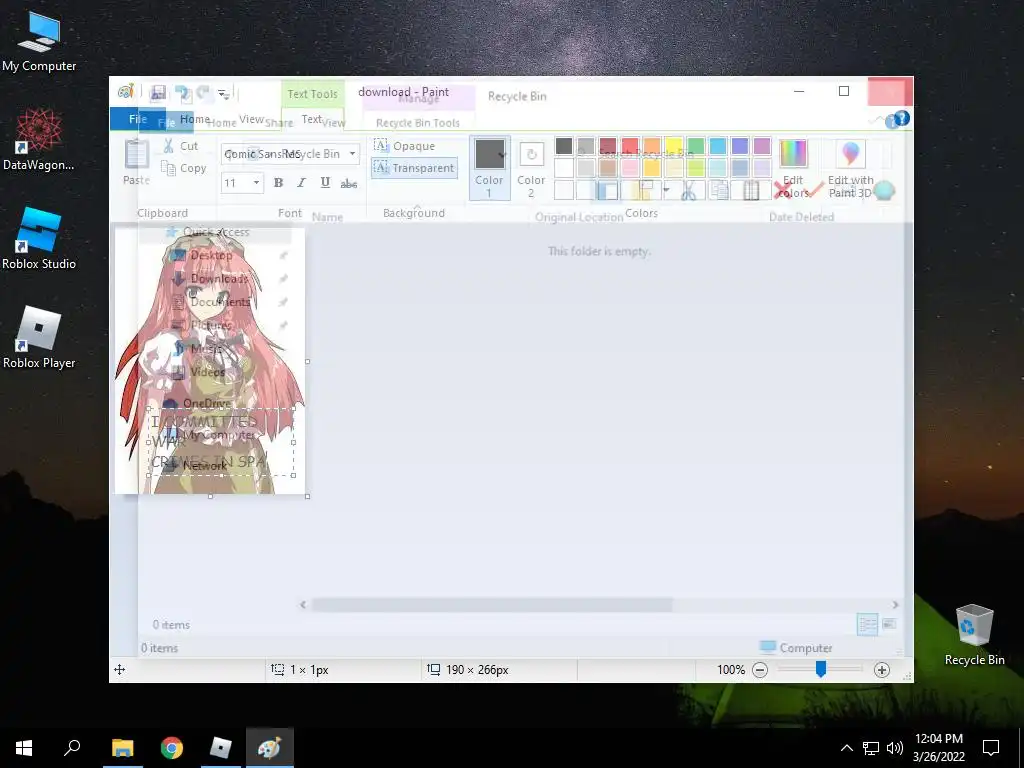Pick the green color swatch
This screenshot has height=768, width=1024.
pyautogui.click(x=696, y=146)
